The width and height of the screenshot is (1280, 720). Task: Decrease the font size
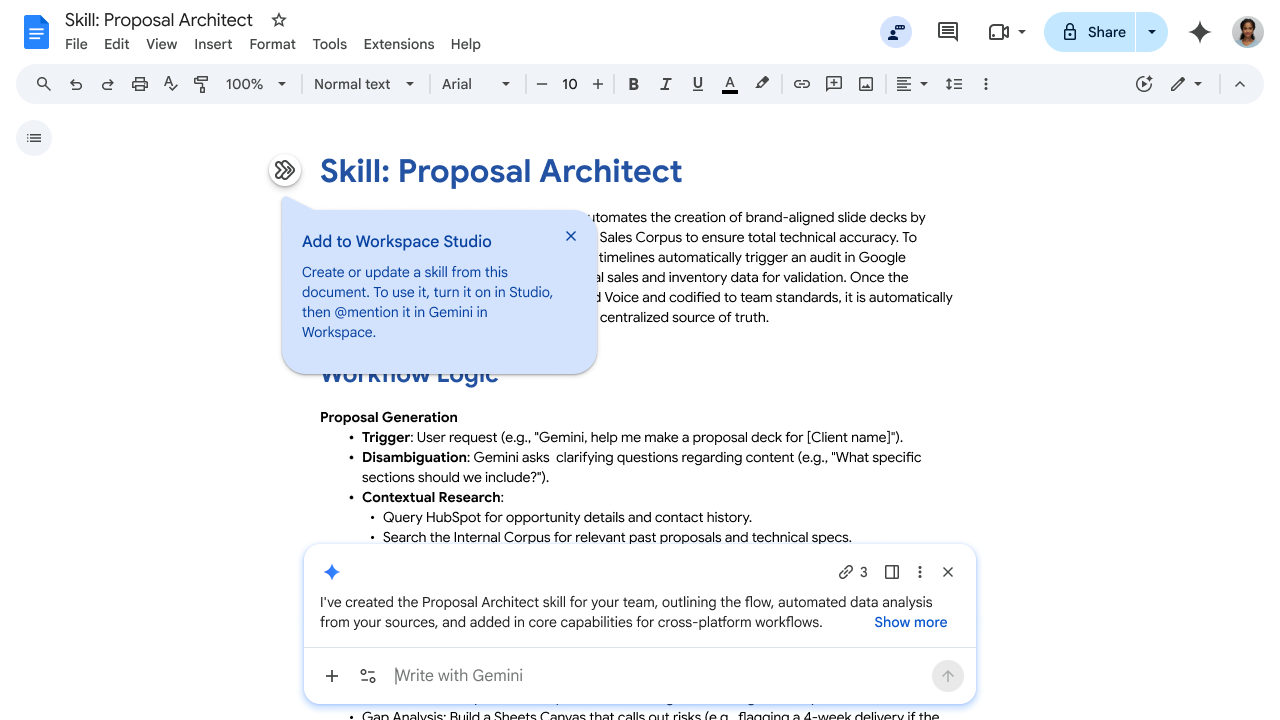pyautogui.click(x=542, y=84)
